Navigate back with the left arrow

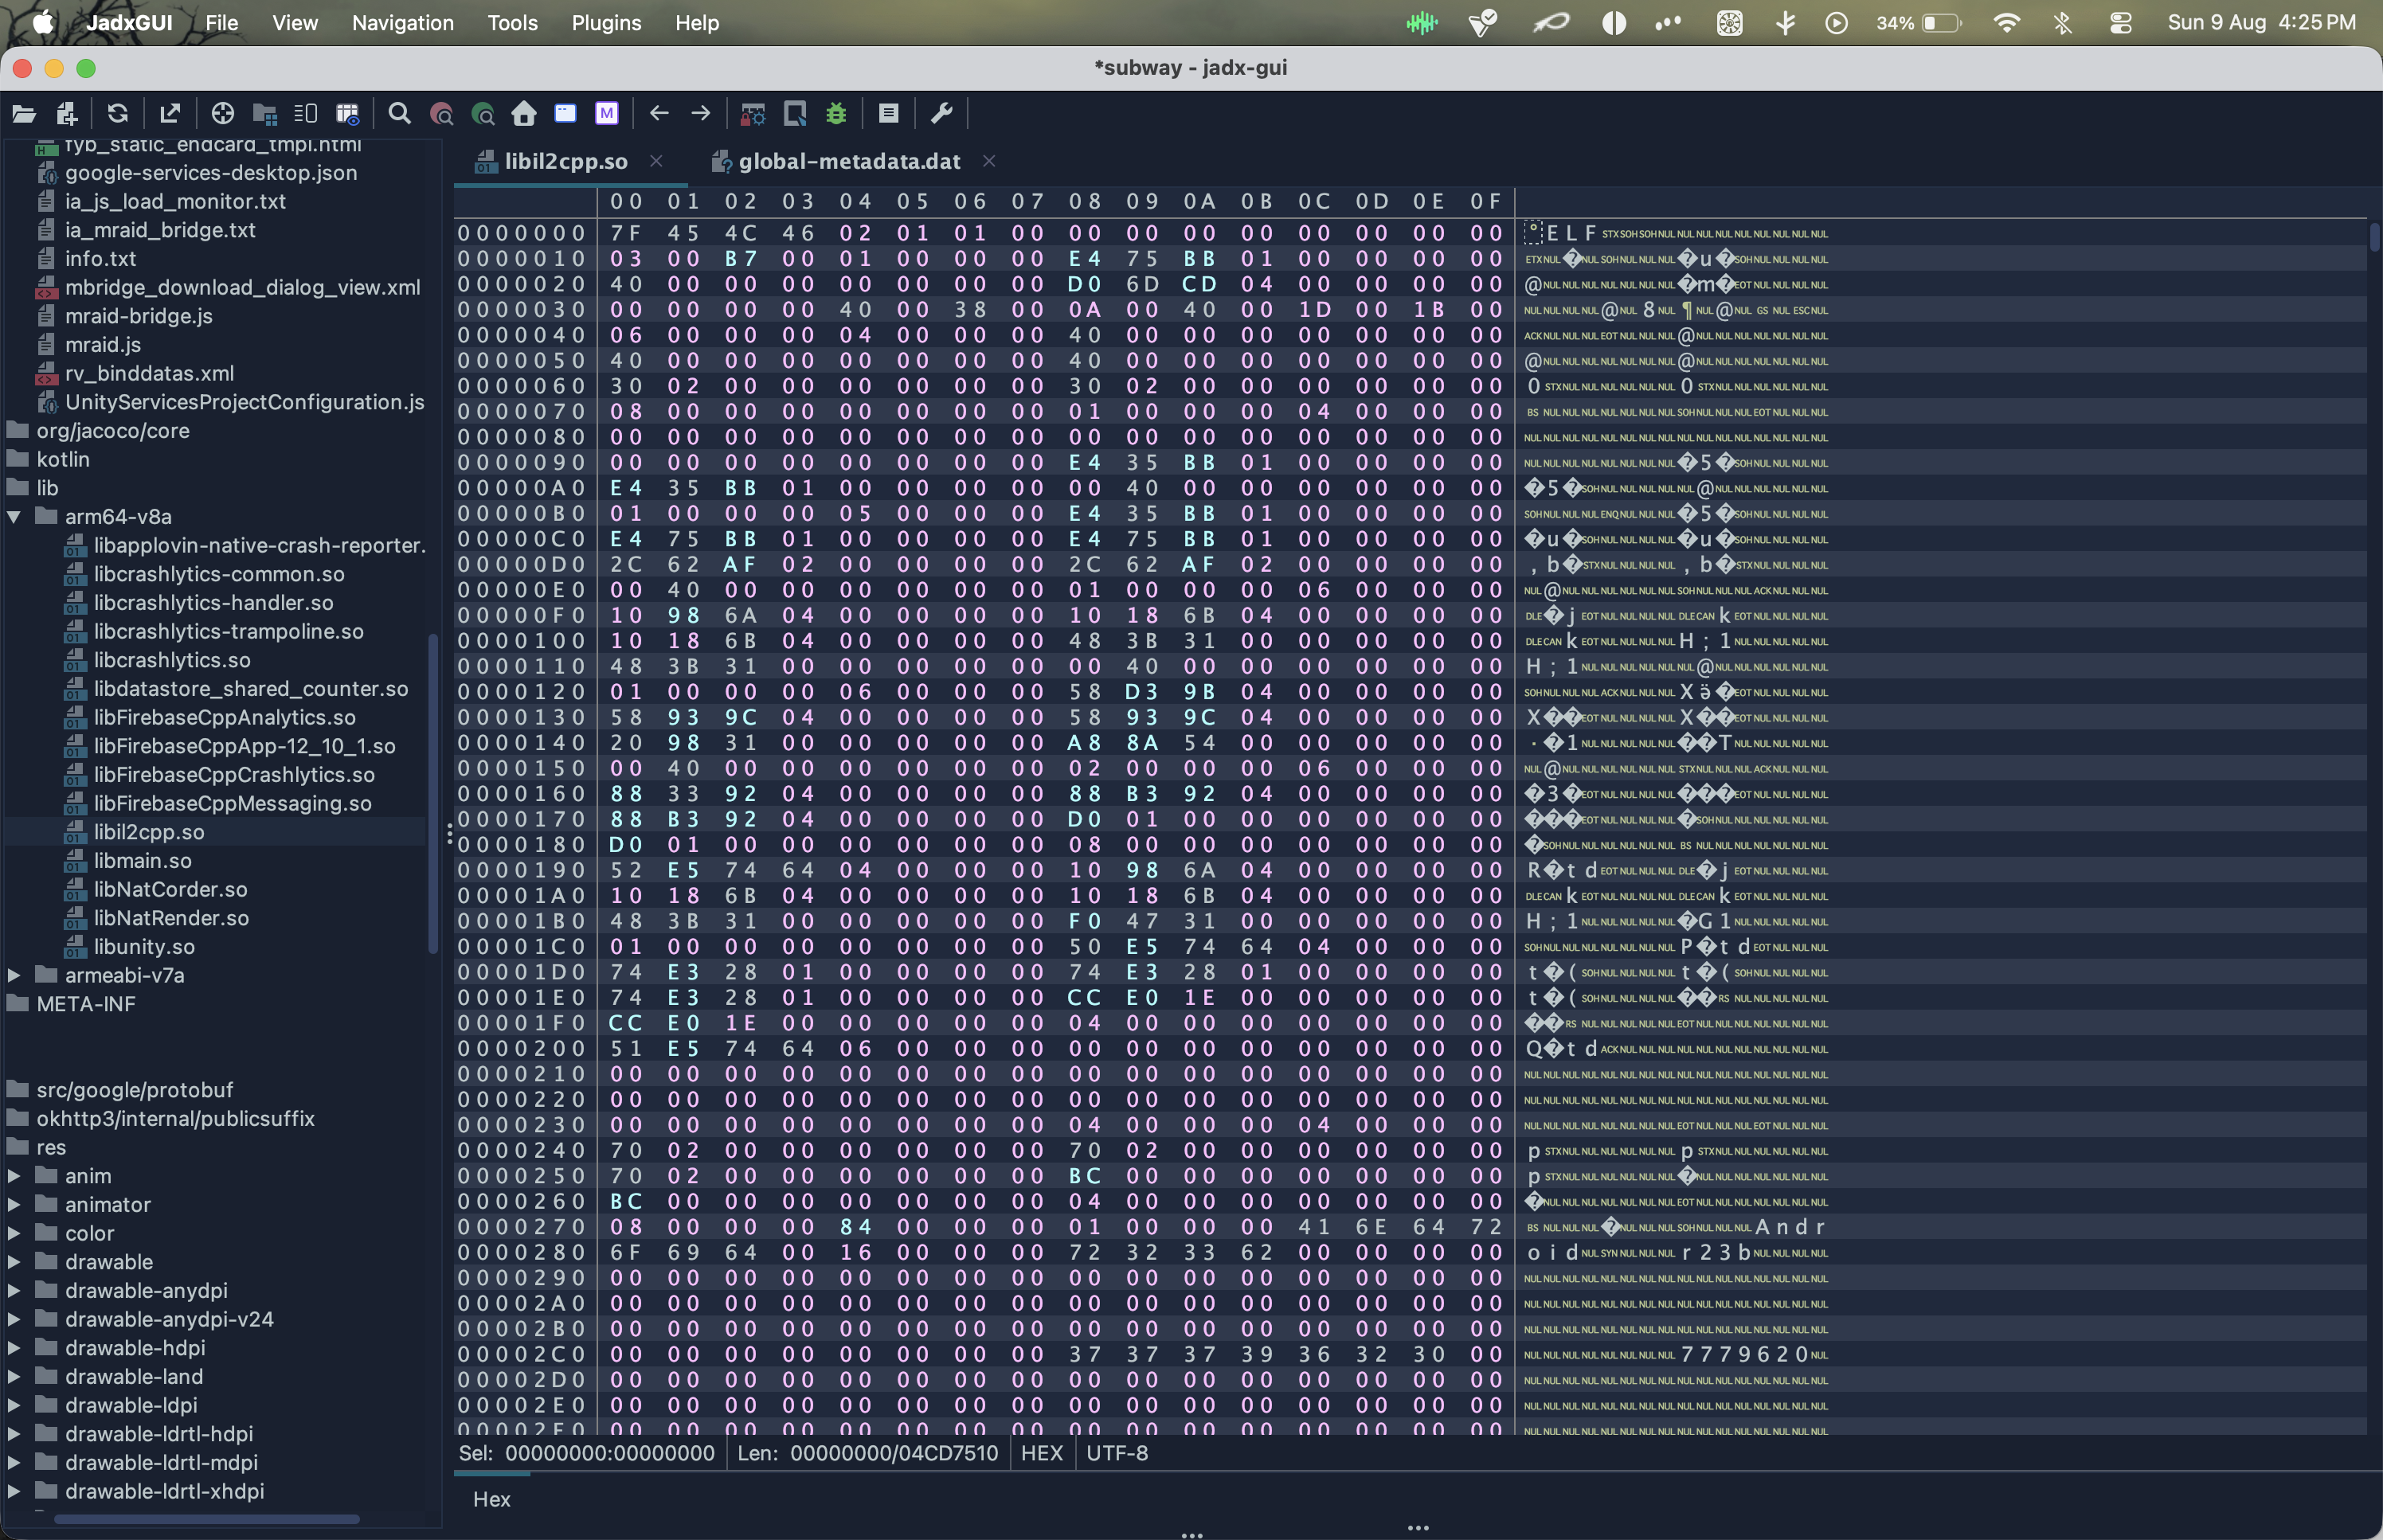(659, 113)
